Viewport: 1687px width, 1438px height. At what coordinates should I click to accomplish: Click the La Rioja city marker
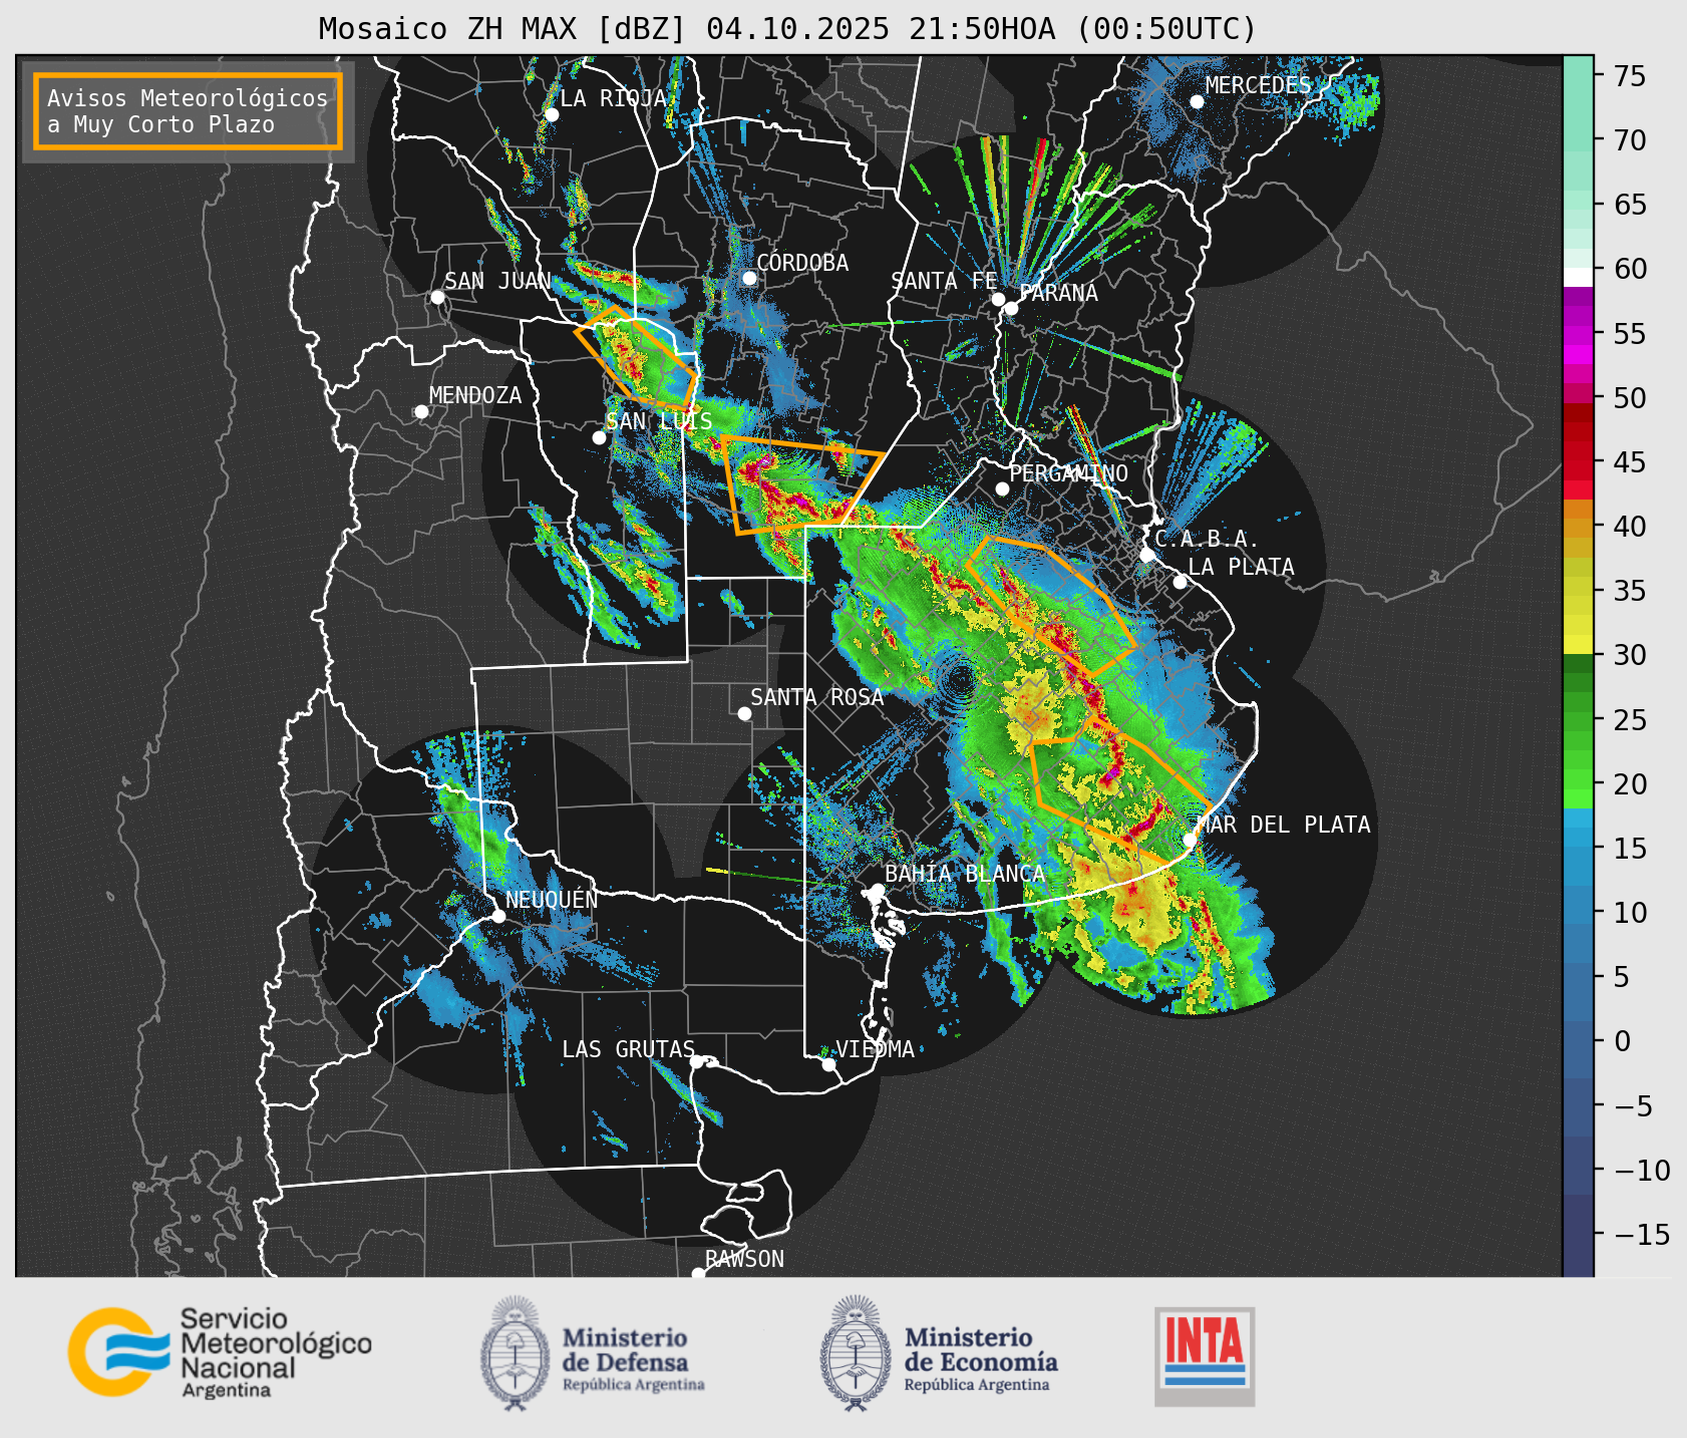point(551,114)
